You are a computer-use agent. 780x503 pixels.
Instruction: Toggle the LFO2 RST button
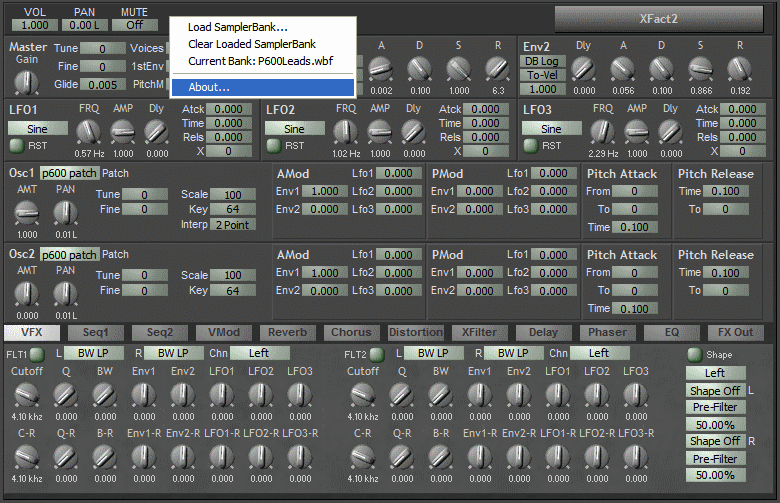[x=274, y=146]
